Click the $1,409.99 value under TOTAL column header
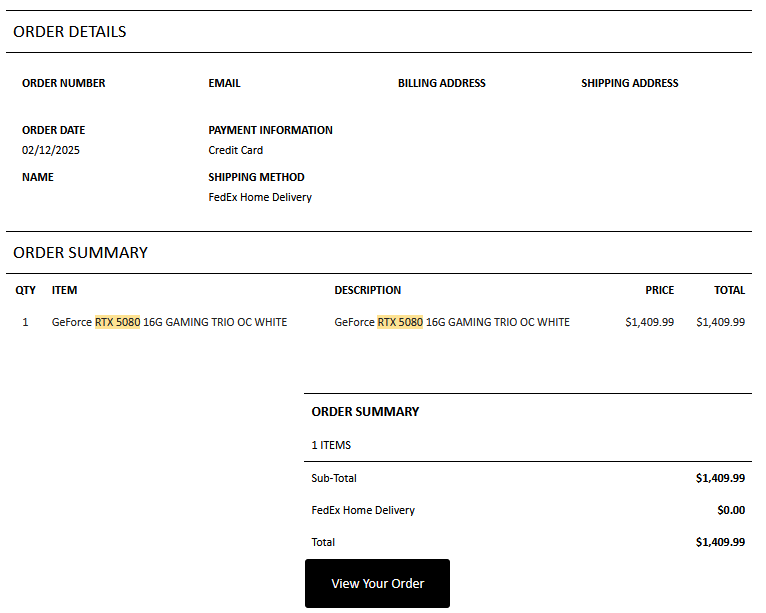This screenshot has height=613, width=766. (x=721, y=322)
